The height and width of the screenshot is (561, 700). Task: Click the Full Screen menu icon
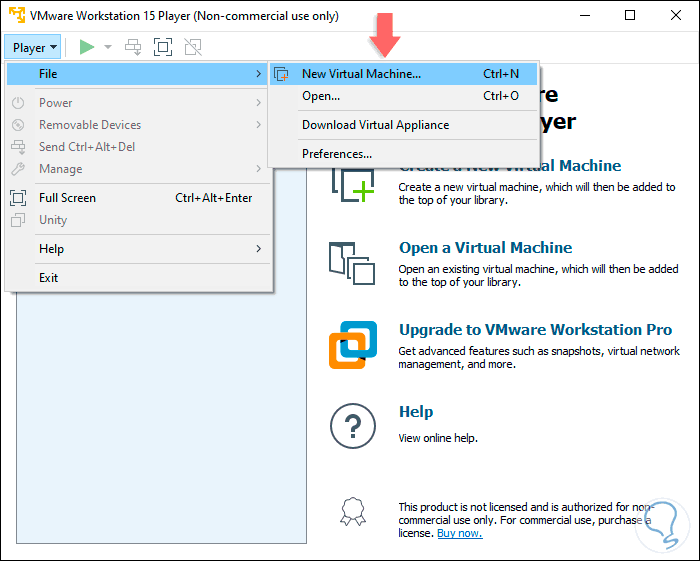pos(18,198)
